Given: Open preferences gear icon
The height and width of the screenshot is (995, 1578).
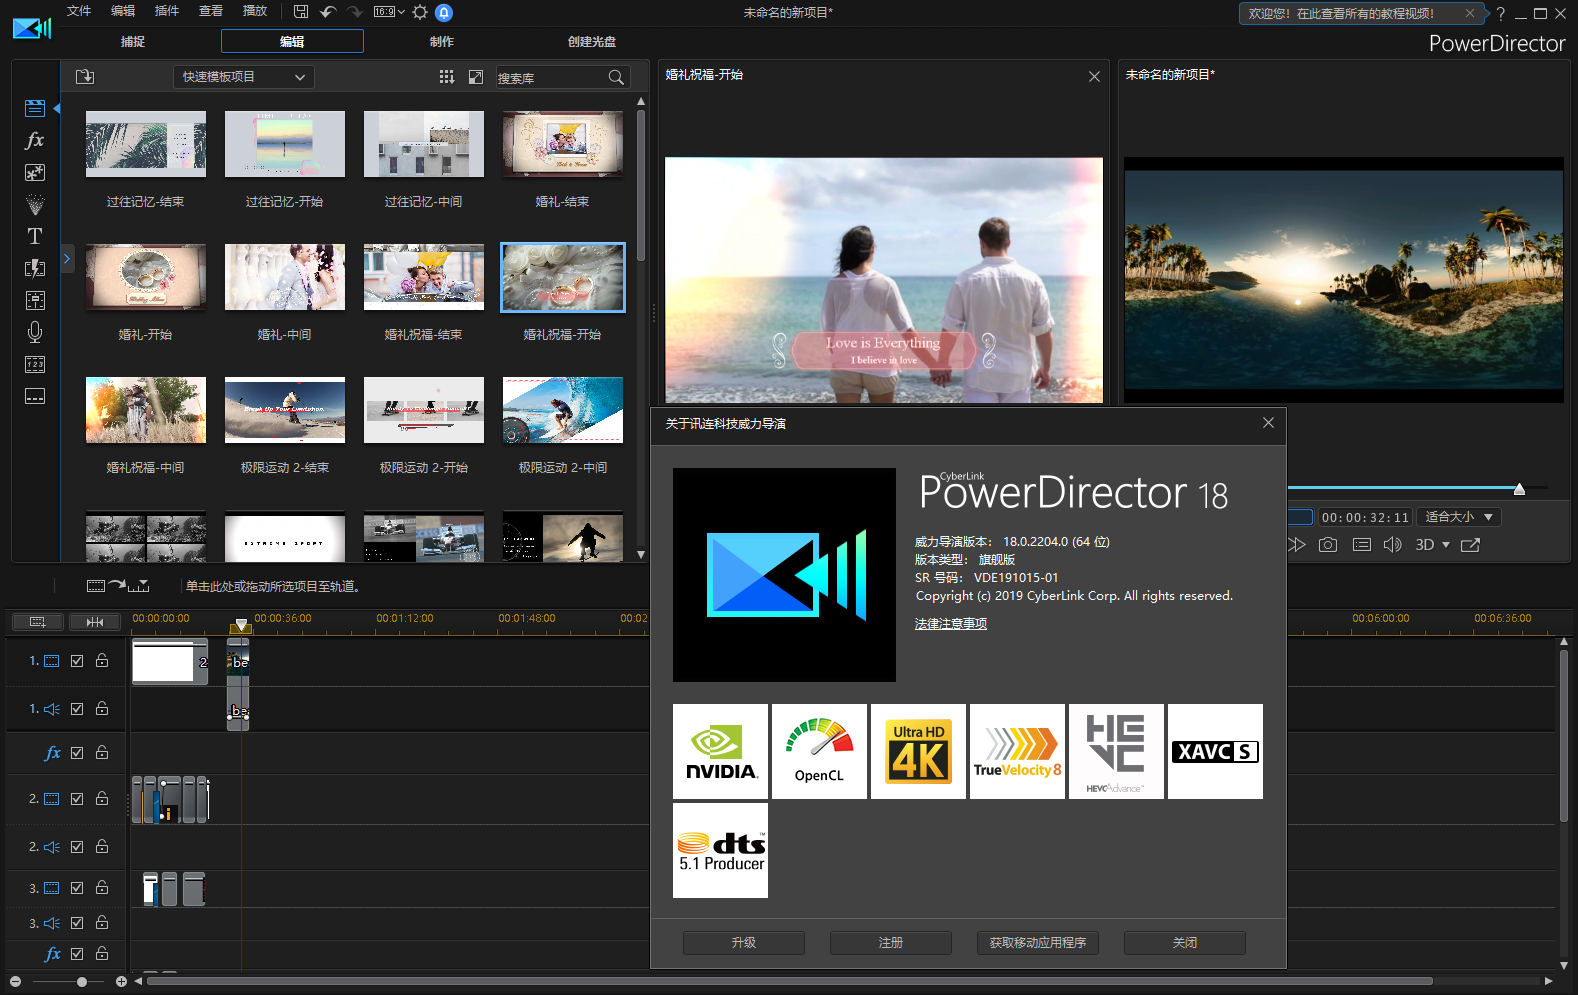Looking at the screenshot, I should tap(420, 12).
